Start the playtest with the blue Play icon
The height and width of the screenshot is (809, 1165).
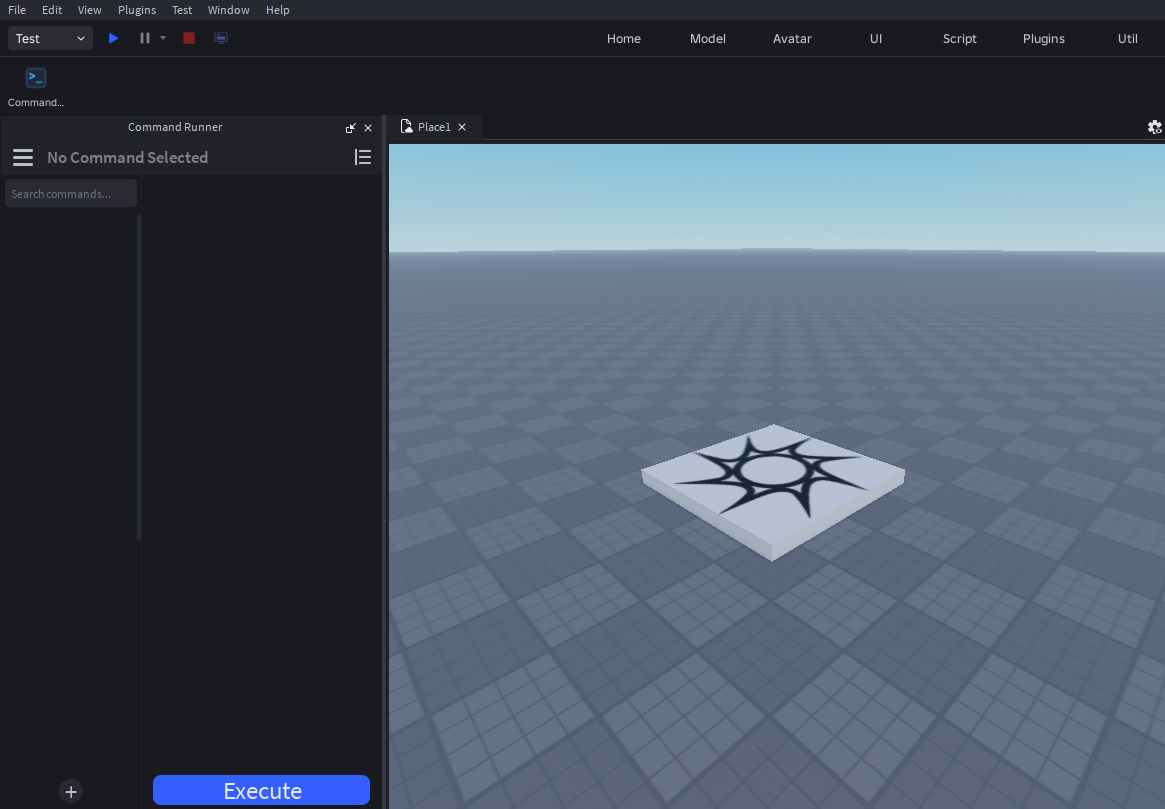(x=113, y=38)
